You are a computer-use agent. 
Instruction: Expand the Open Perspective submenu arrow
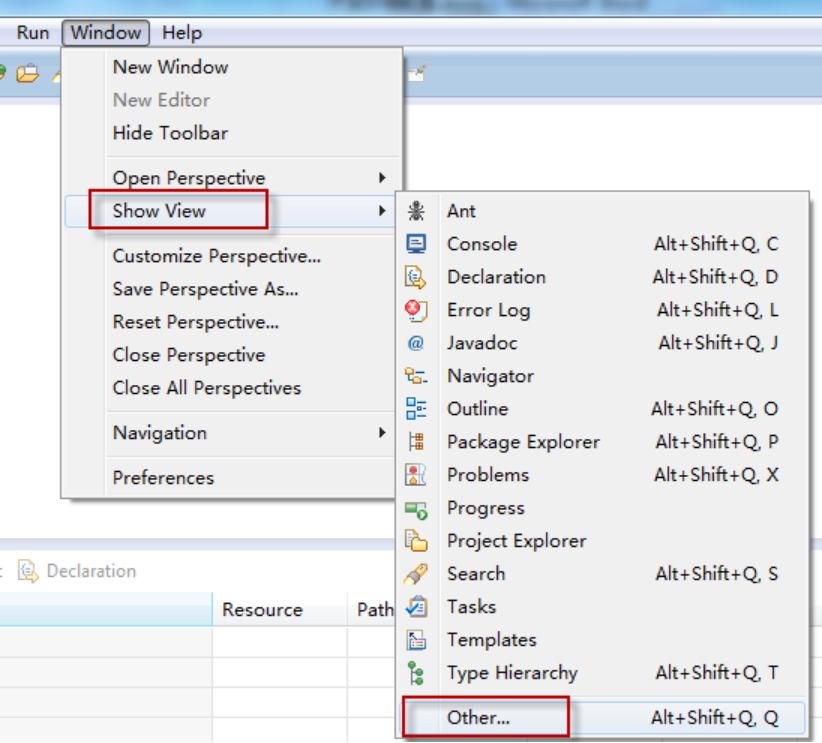pyautogui.click(x=382, y=178)
